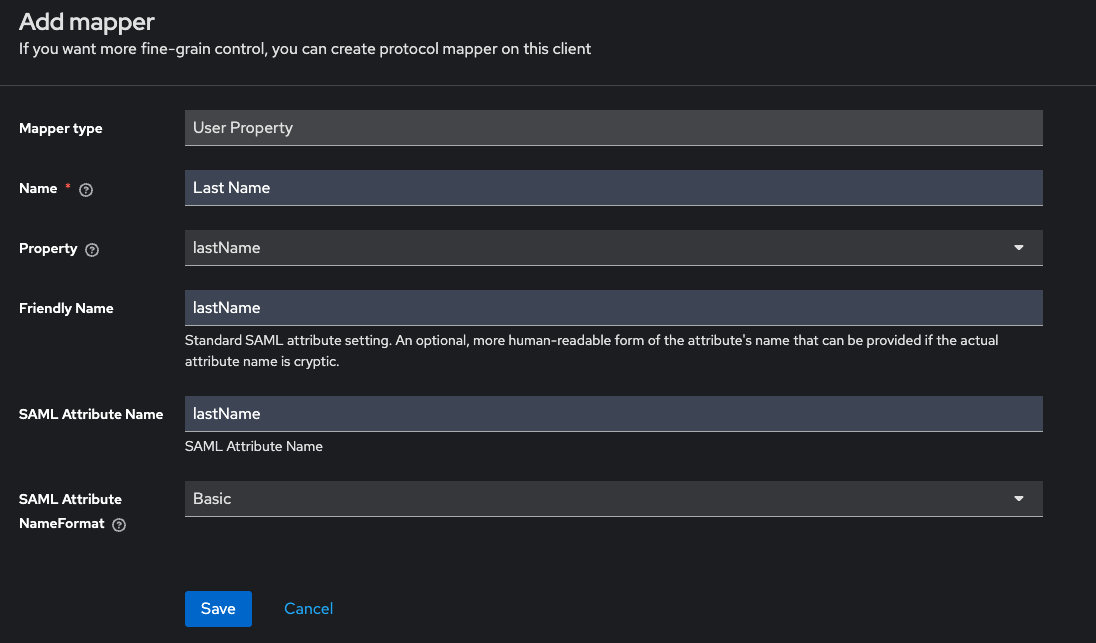Click the Add mapper heading

(x=87, y=20)
